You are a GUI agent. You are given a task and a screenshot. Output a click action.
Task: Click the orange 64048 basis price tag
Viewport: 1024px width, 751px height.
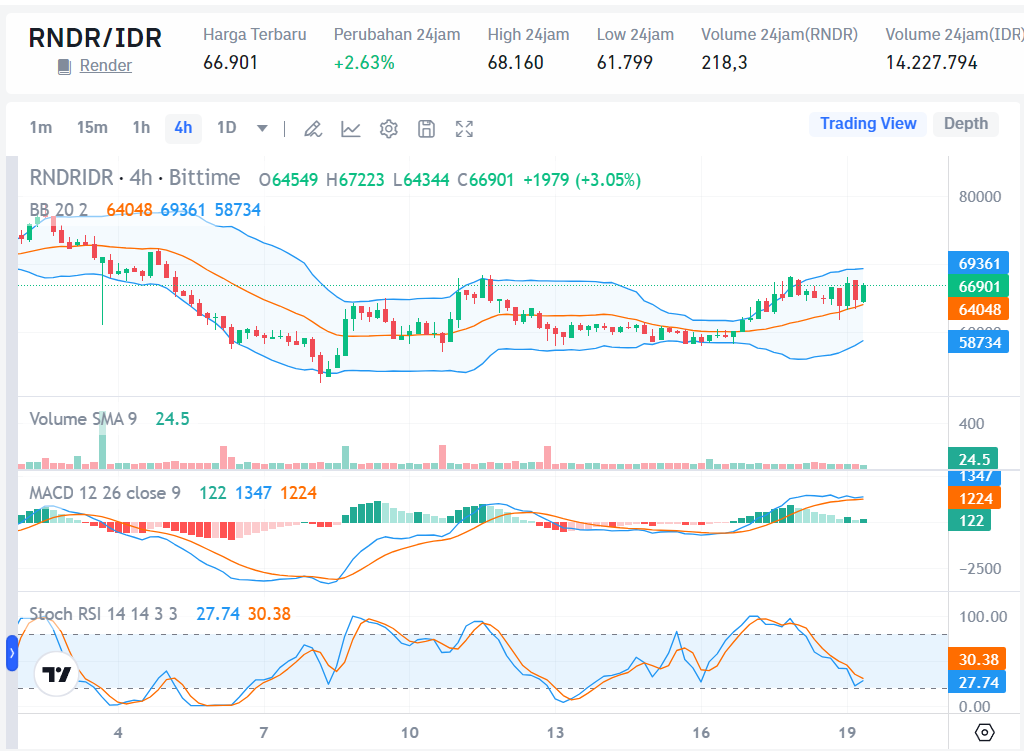(978, 309)
